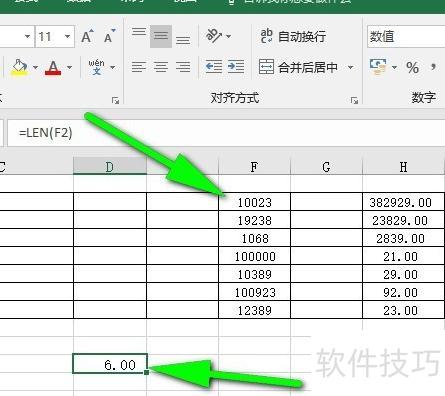This screenshot has height=396, width=445.
Task: Open the font size 11 dropdown
Action: point(67,36)
